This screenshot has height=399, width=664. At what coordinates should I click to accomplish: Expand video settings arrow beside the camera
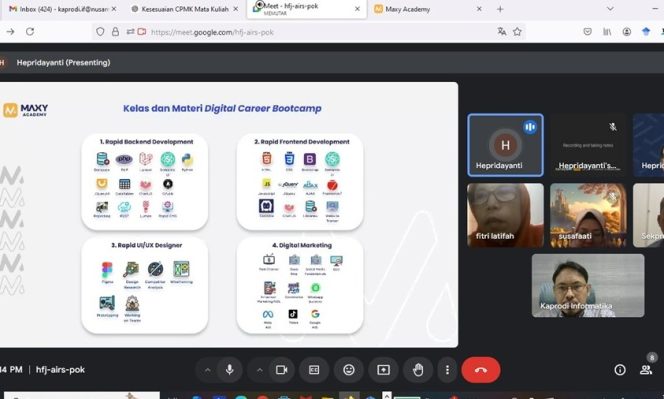260,370
